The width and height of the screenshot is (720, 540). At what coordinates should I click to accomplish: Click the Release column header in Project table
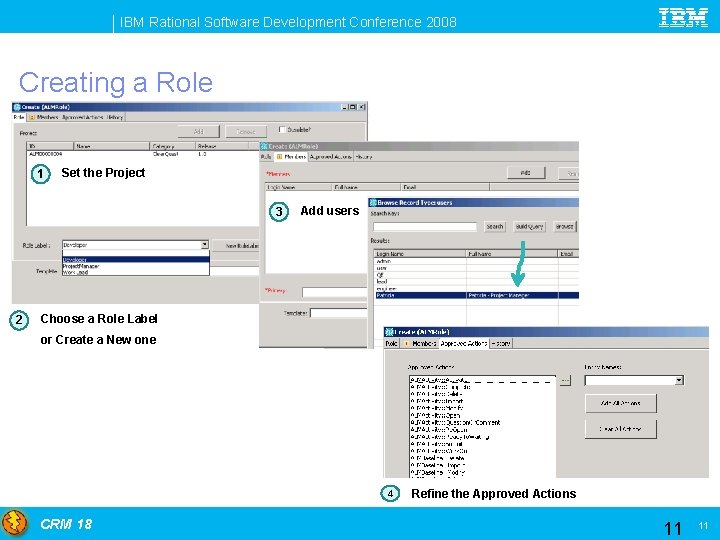click(222, 146)
